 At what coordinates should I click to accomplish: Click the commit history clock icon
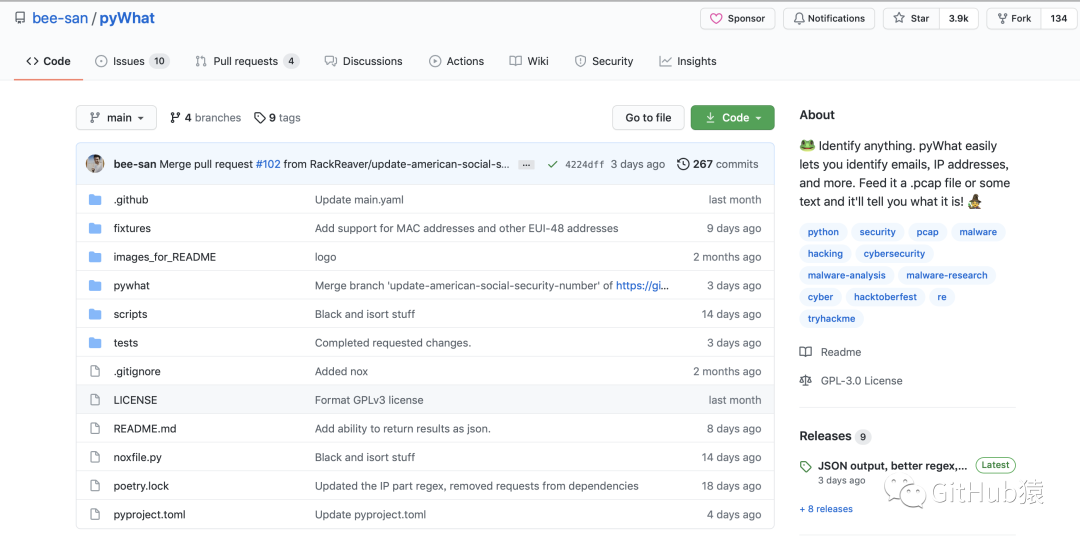click(x=683, y=164)
